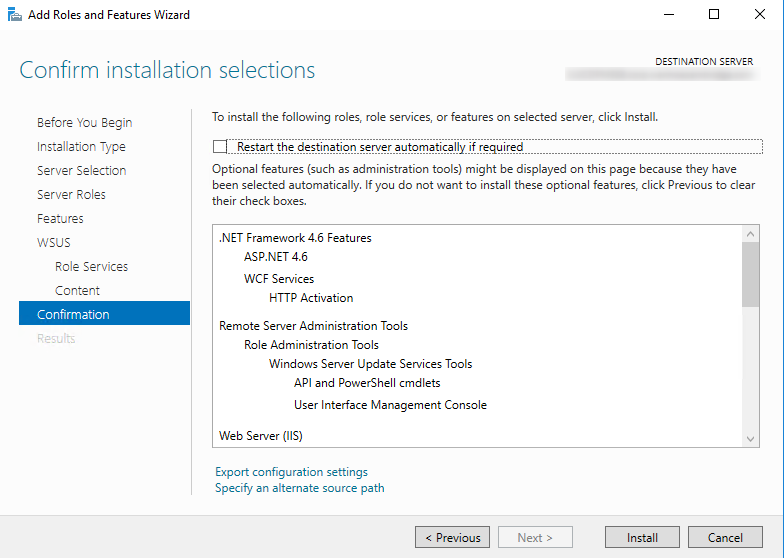
Task: Open Installation Type step
Action: tap(81, 146)
